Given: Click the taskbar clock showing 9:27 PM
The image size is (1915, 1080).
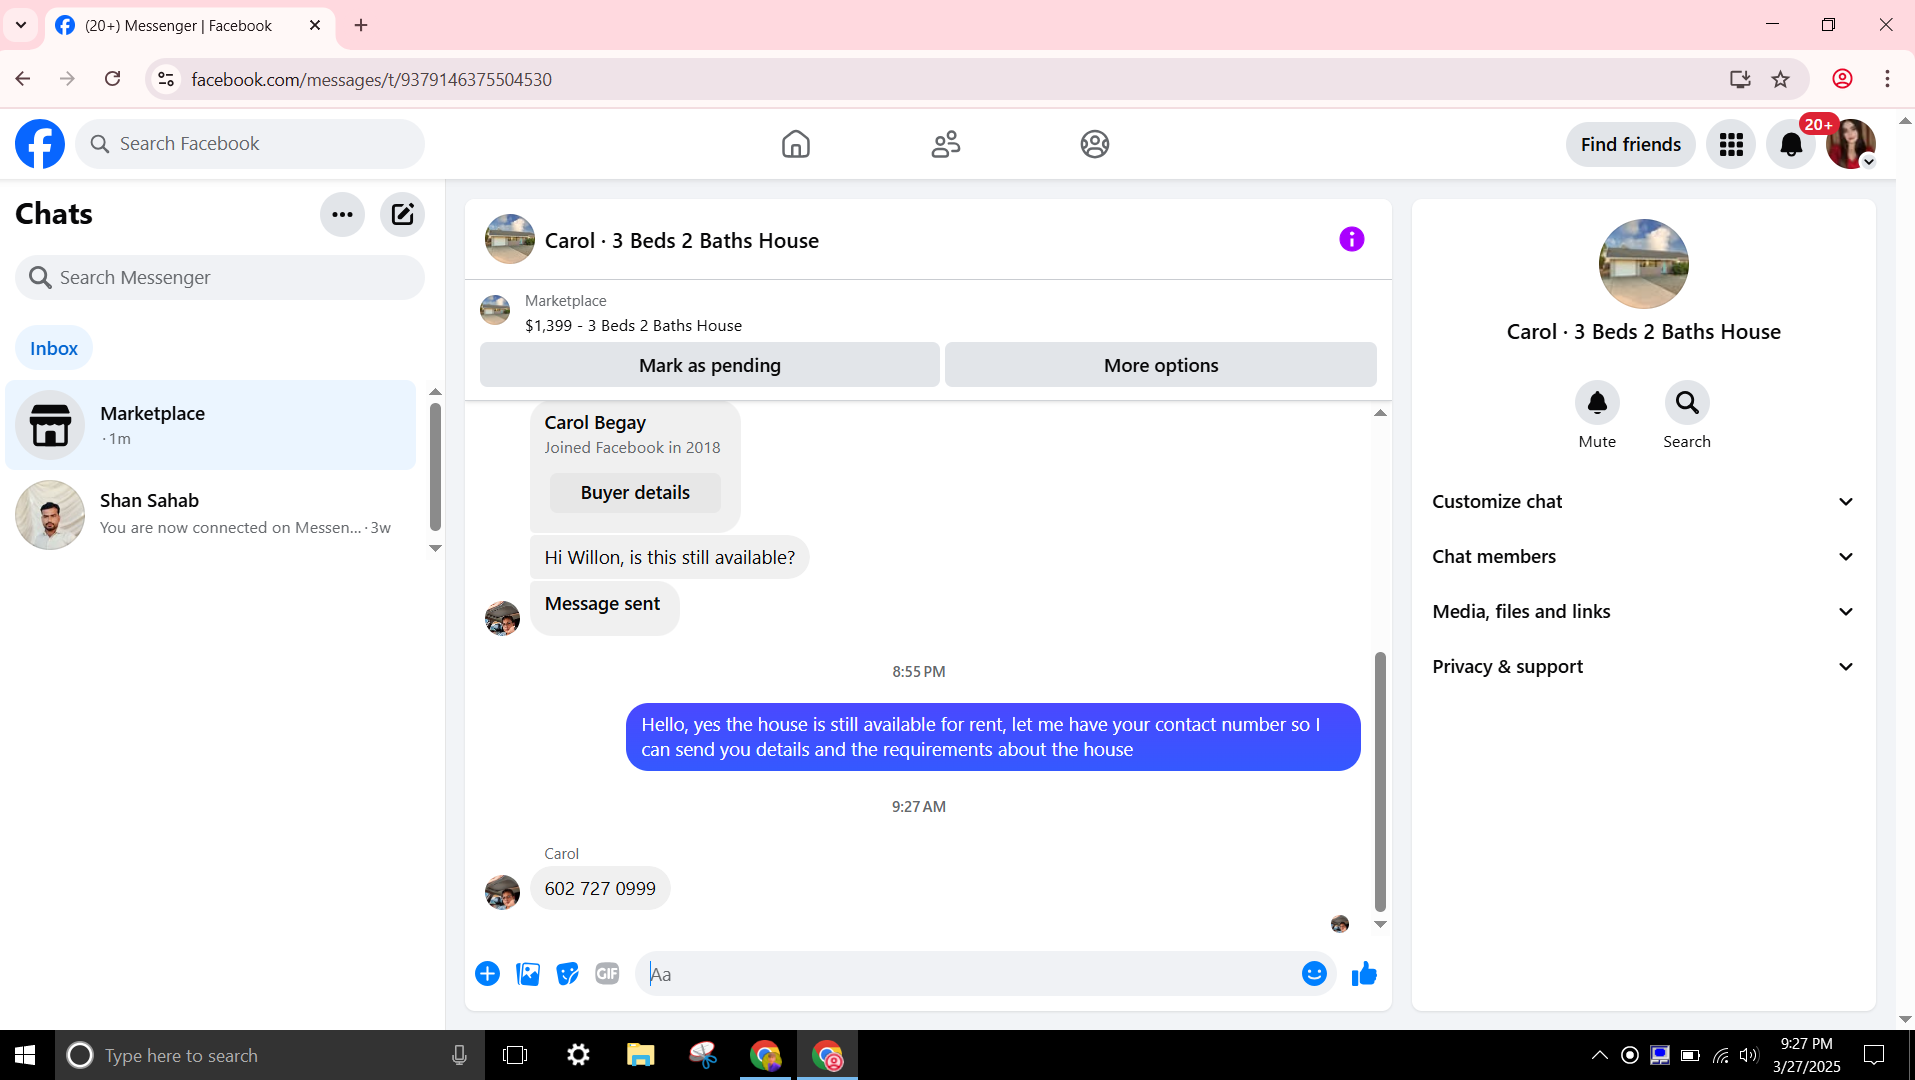Looking at the screenshot, I should point(1806,1055).
